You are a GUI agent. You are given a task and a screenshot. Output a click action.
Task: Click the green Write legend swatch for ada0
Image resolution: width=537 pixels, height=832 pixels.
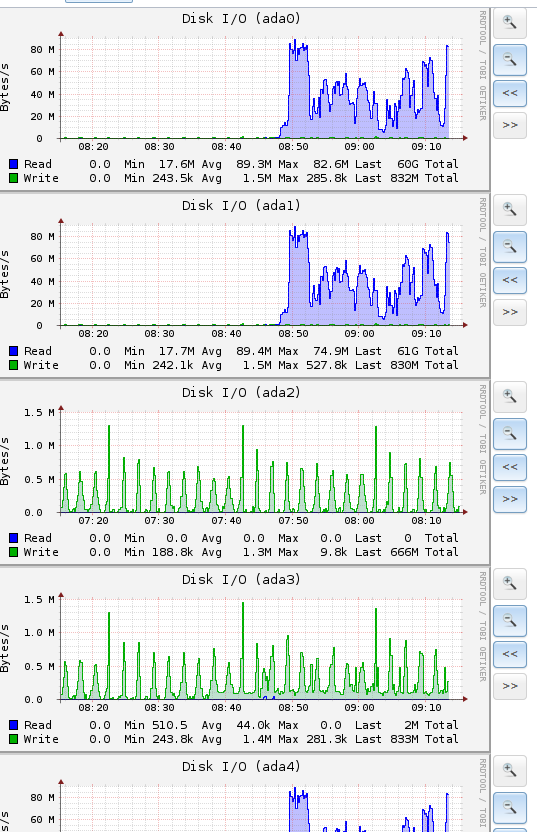[x=13, y=178]
